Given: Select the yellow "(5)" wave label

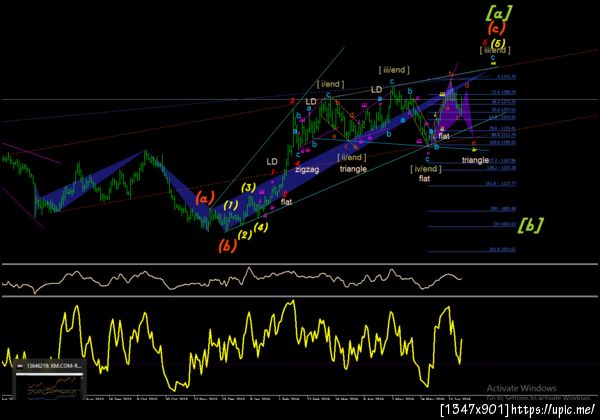Looking at the screenshot, I should point(498,42).
